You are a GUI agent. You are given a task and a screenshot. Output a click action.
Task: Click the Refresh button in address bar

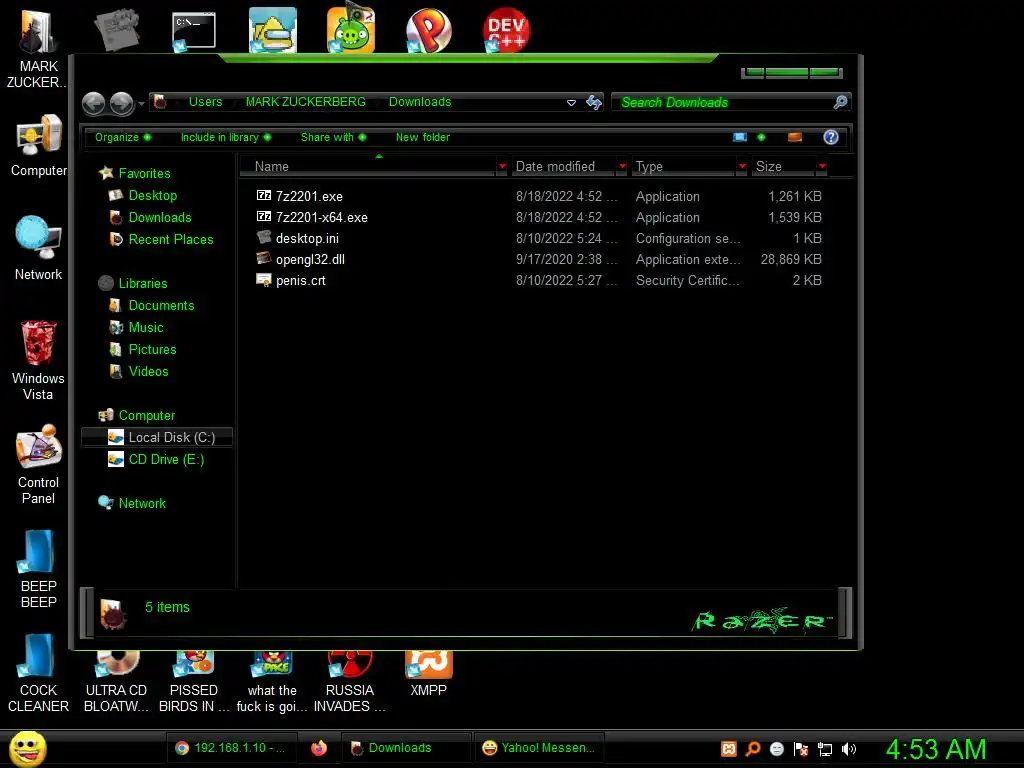[594, 103]
